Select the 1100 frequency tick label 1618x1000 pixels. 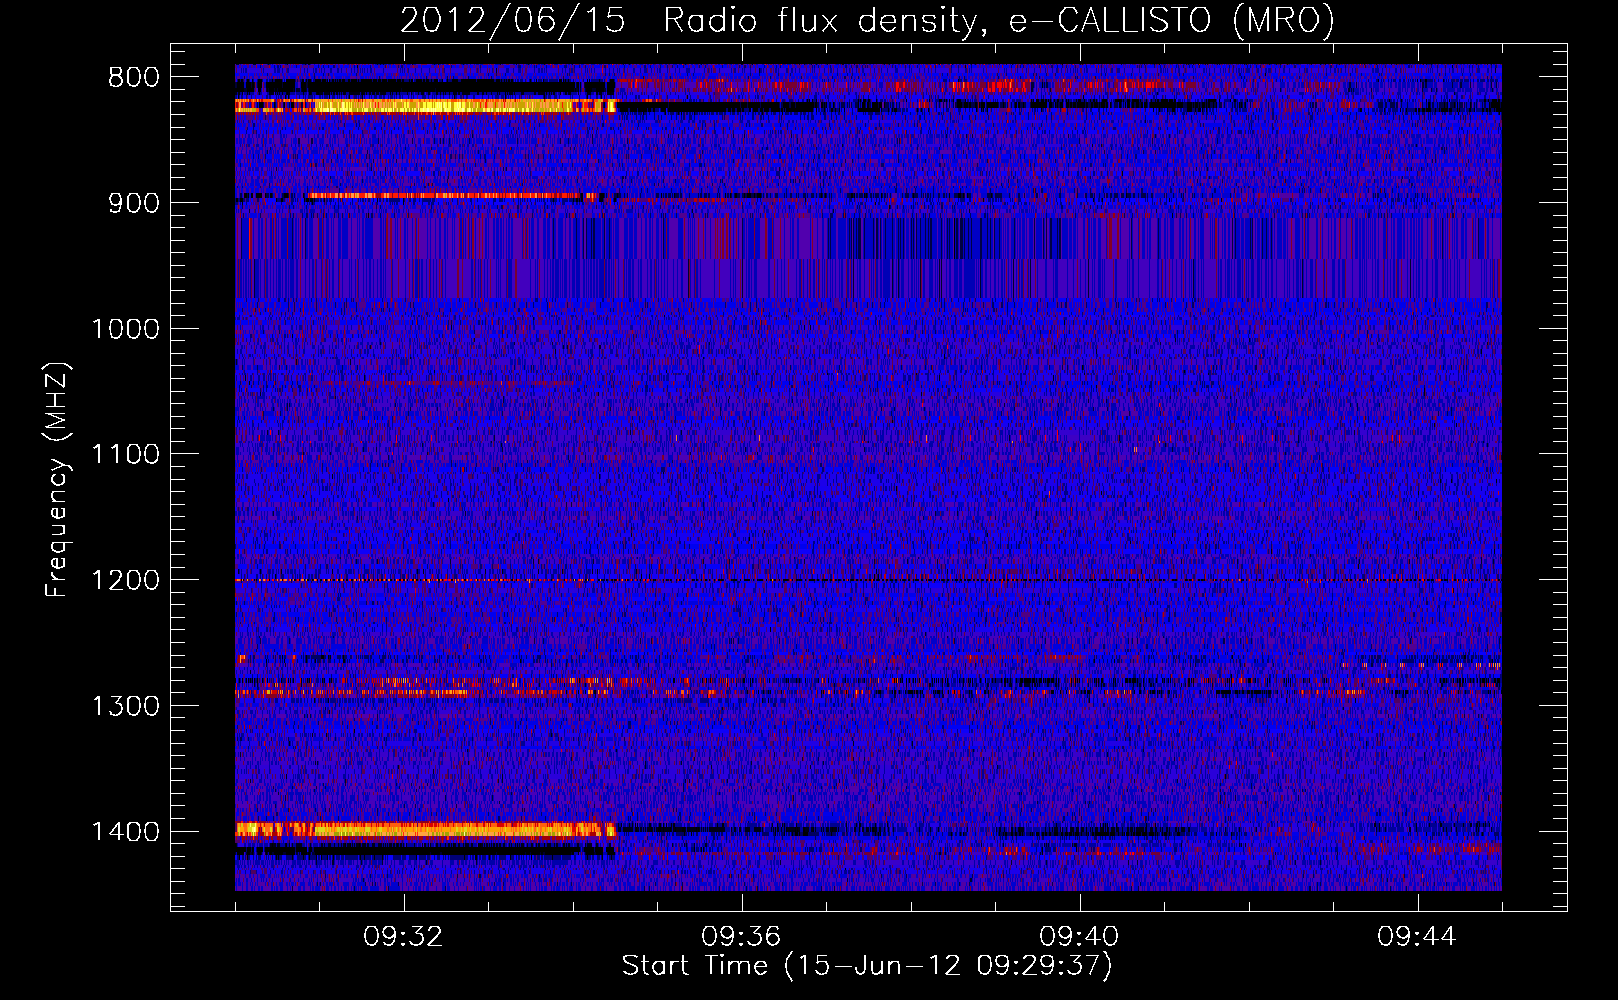[x=125, y=455]
